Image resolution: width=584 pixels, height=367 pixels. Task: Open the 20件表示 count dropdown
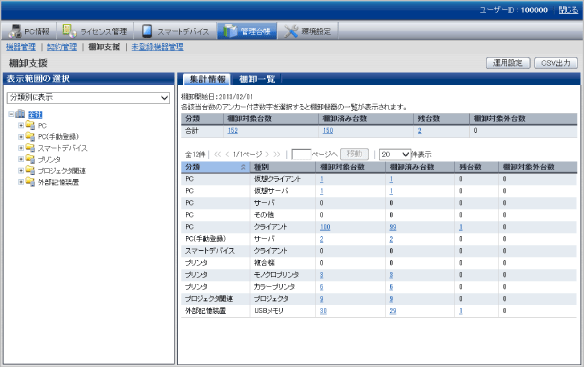(395, 154)
